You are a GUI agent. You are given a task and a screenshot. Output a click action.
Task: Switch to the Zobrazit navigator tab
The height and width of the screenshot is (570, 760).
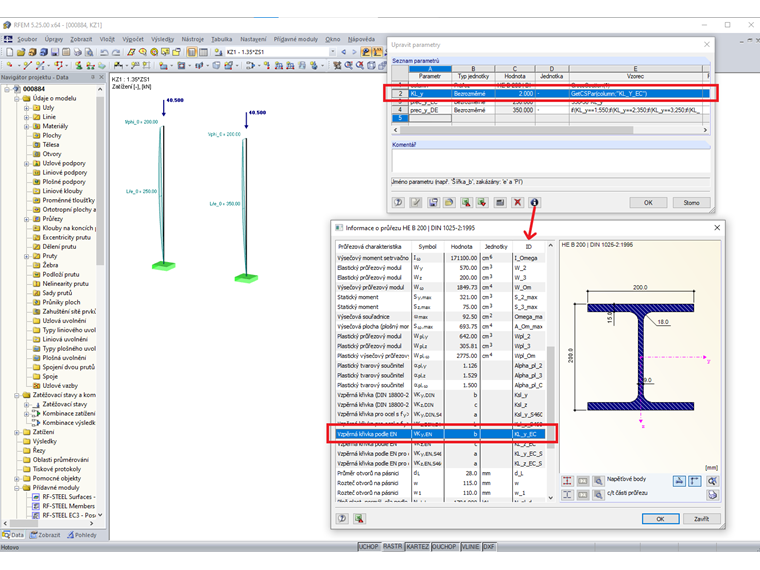(45, 535)
